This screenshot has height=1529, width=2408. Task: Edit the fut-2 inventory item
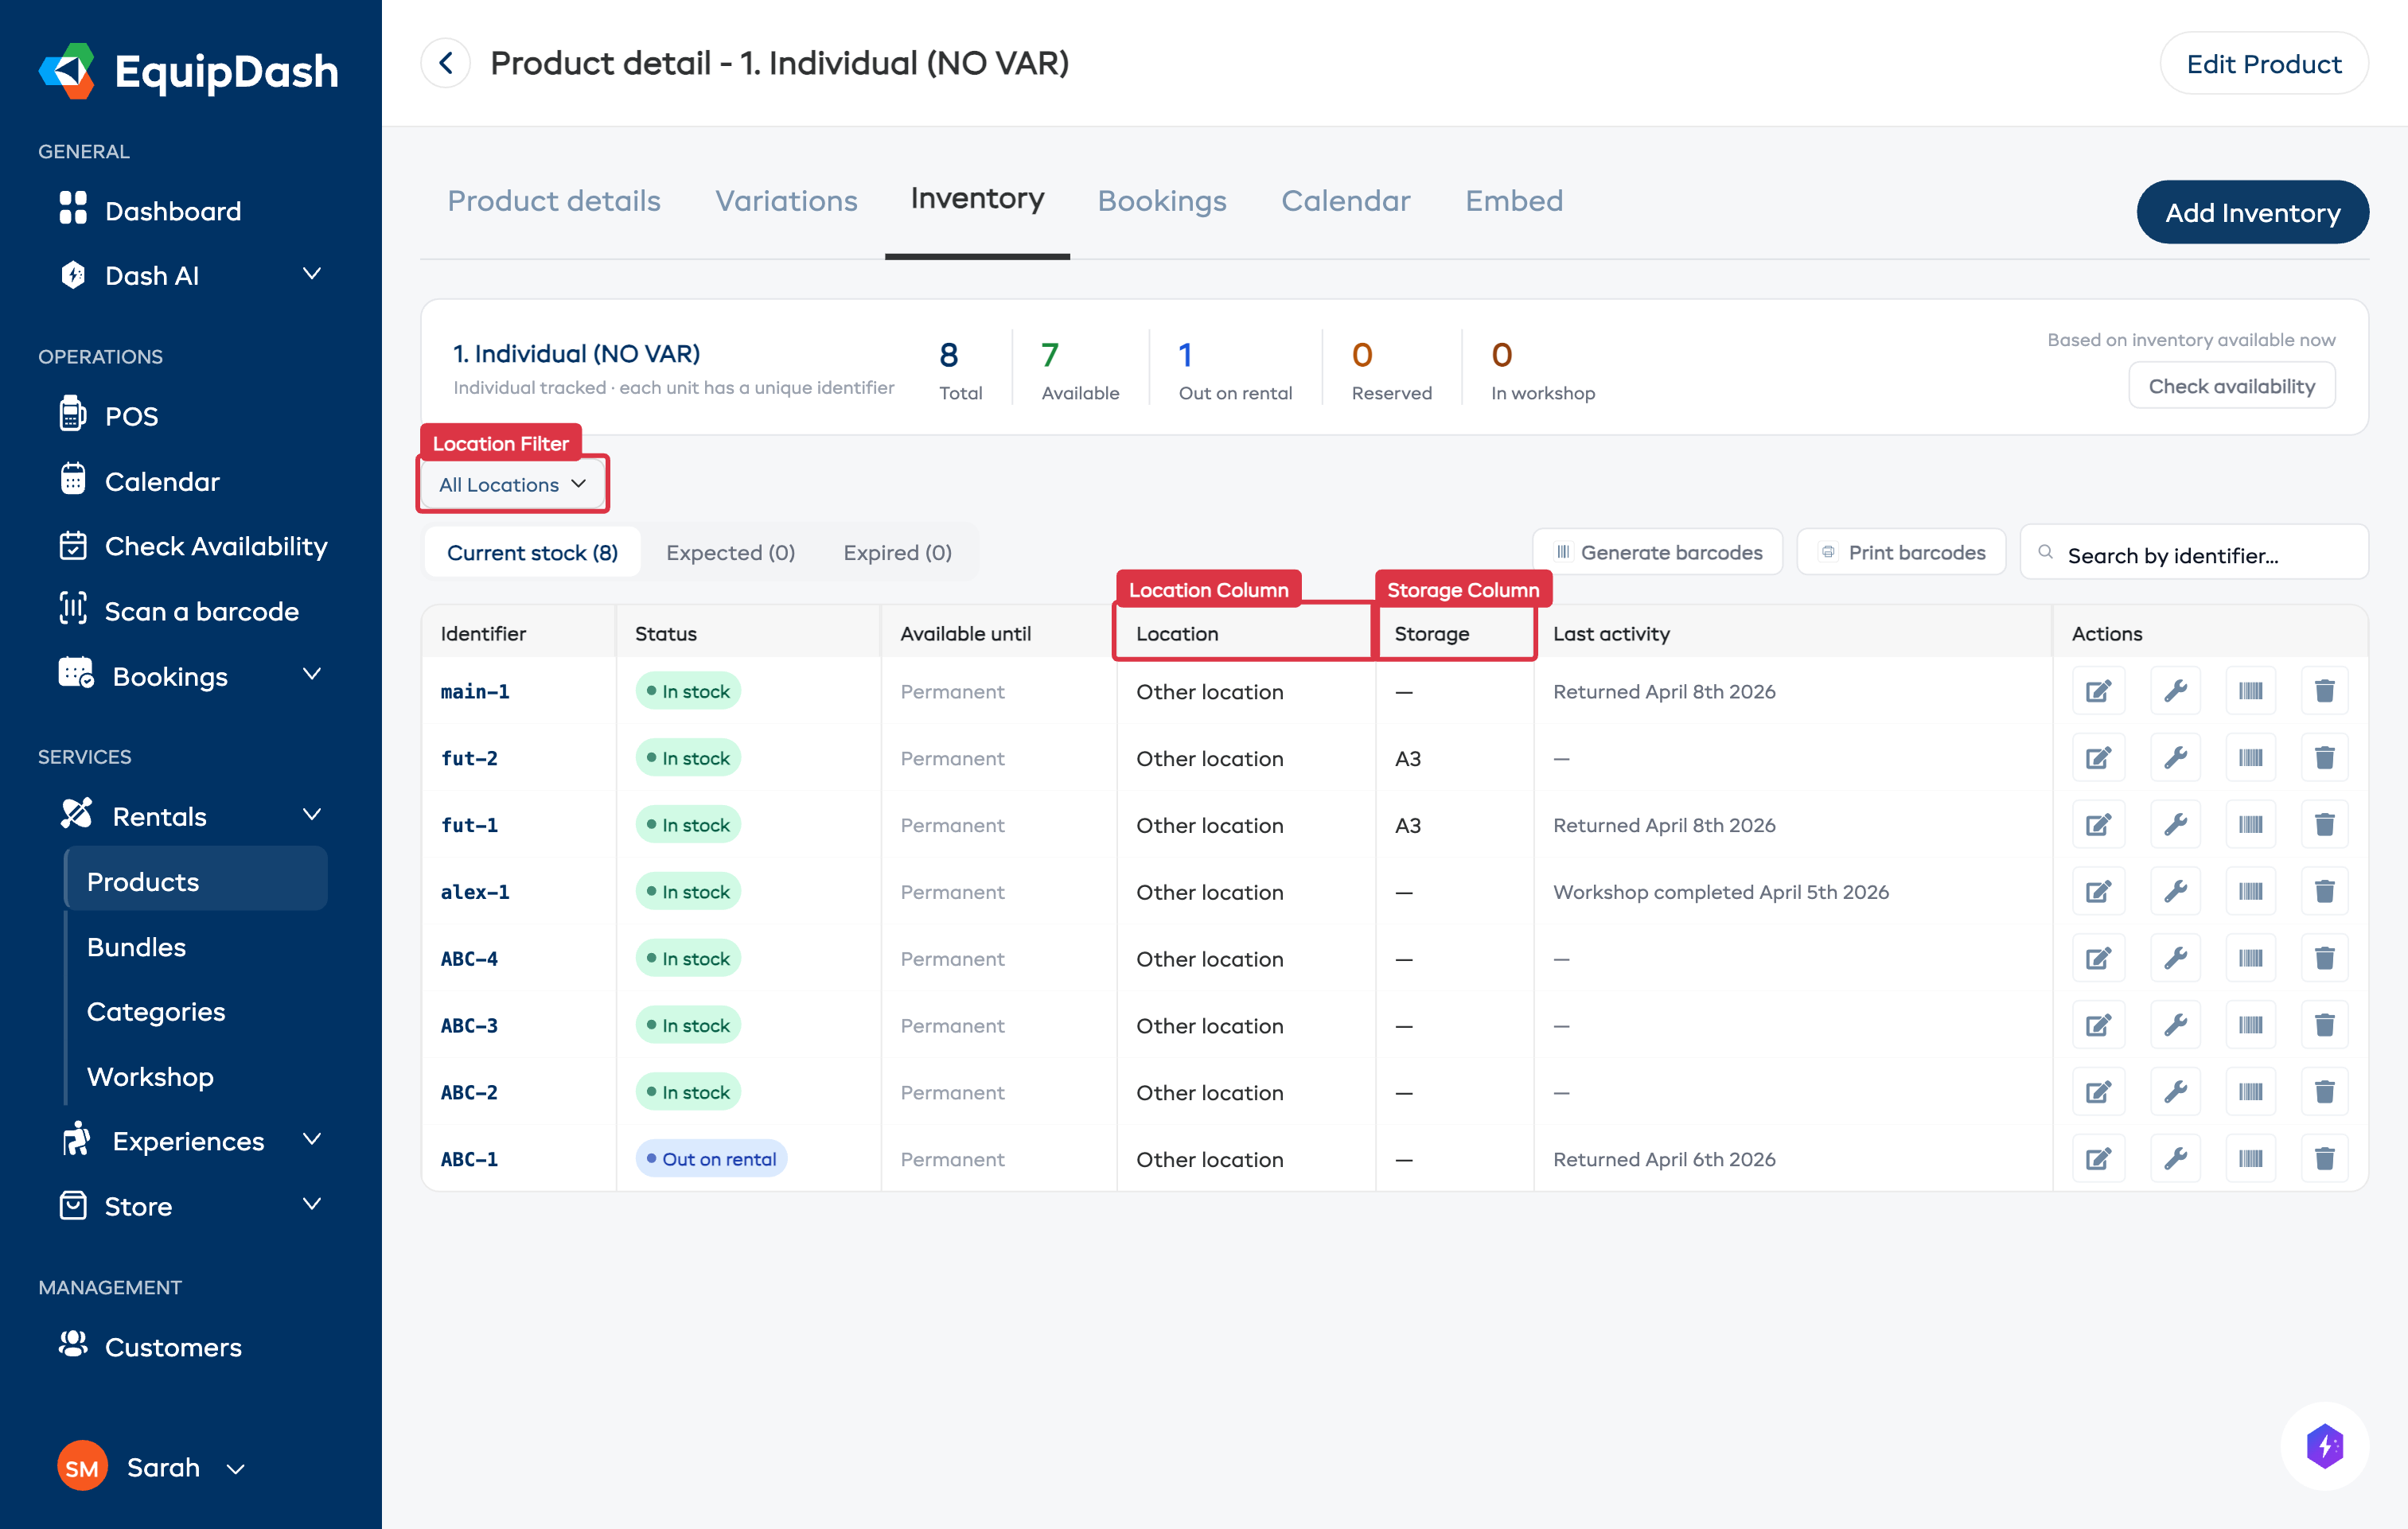coord(2098,758)
